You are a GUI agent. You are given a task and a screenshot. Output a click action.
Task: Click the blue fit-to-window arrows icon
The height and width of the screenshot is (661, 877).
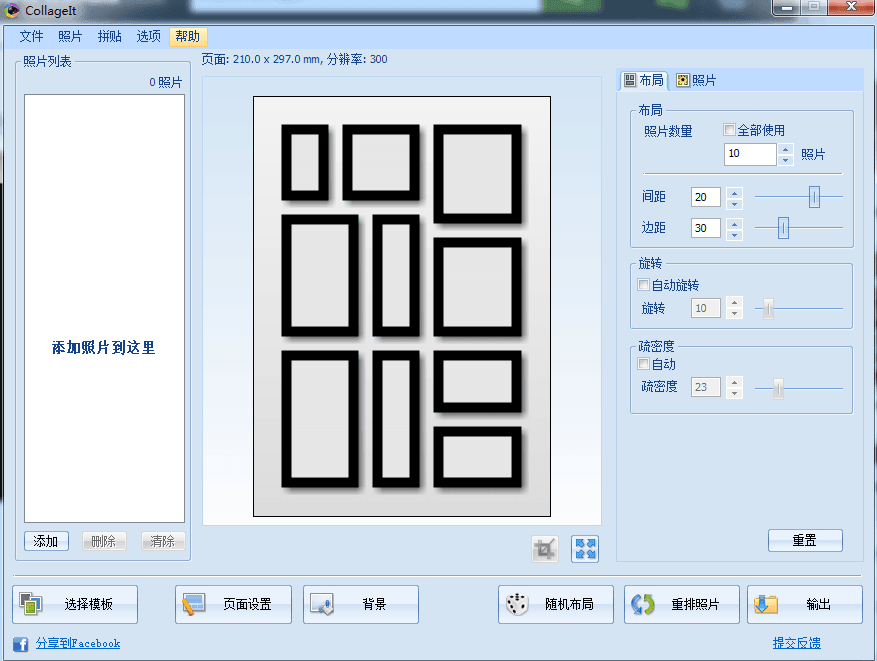584,548
